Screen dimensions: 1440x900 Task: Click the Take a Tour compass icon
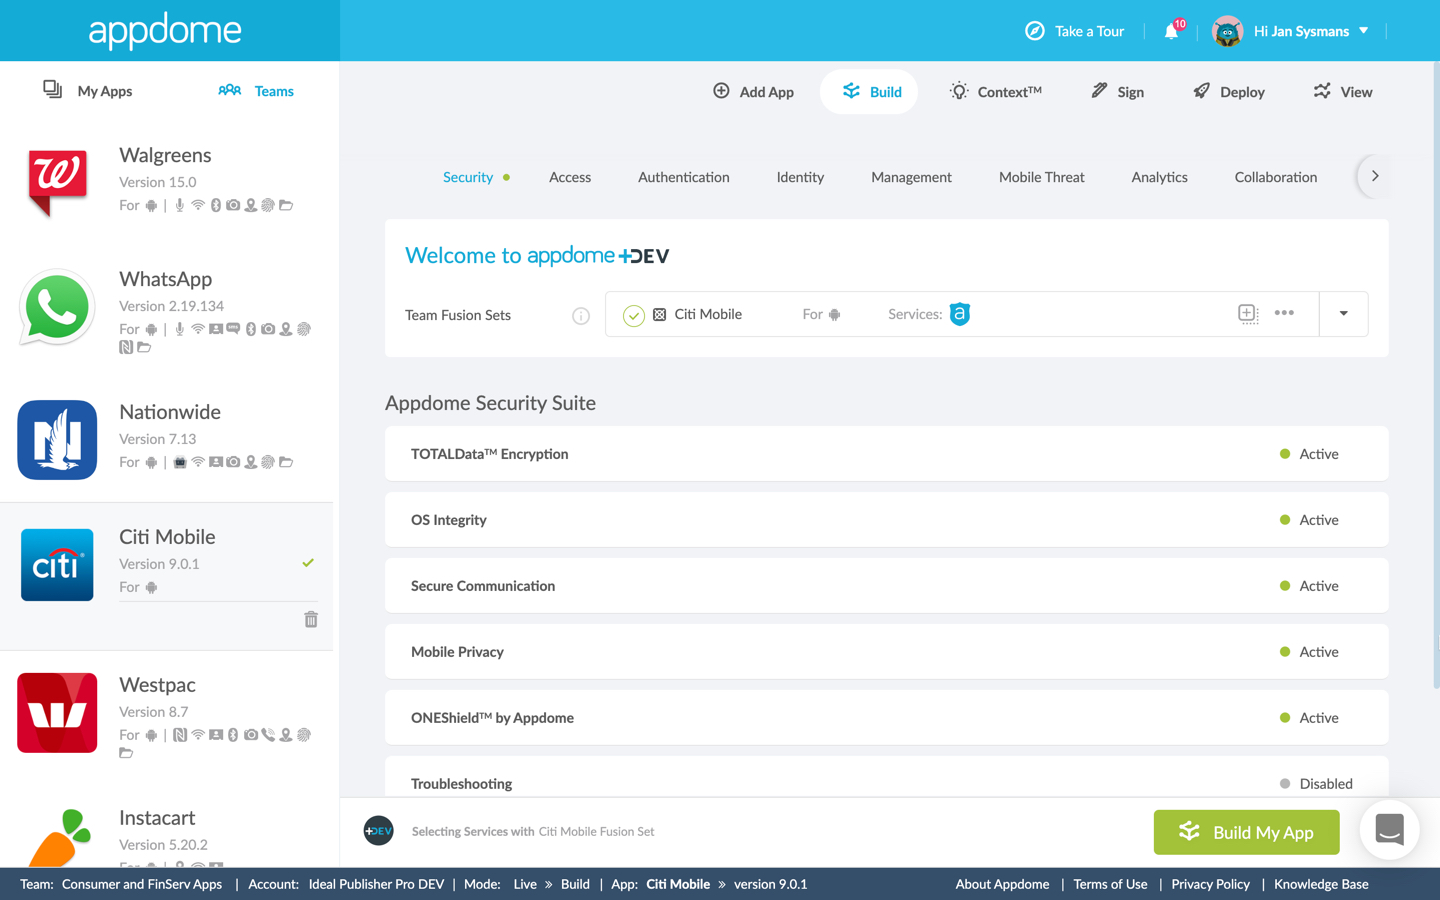tap(1035, 31)
